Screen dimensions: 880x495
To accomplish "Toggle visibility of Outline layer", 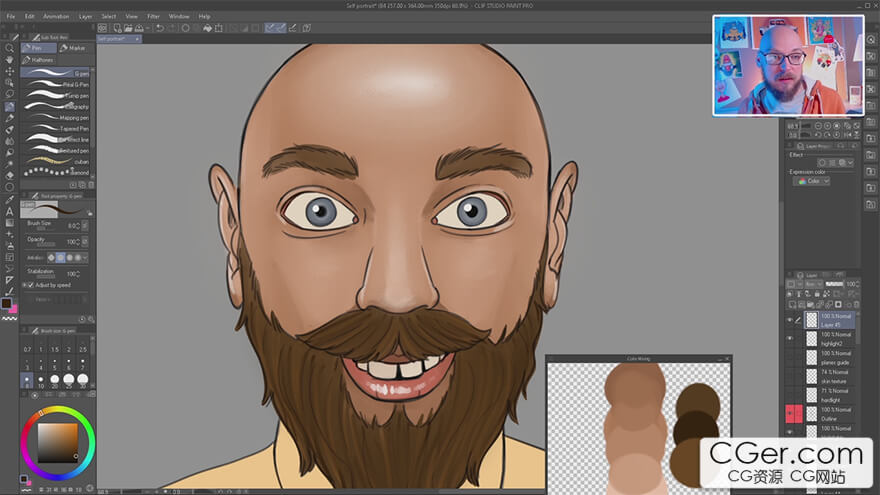I will (x=790, y=414).
